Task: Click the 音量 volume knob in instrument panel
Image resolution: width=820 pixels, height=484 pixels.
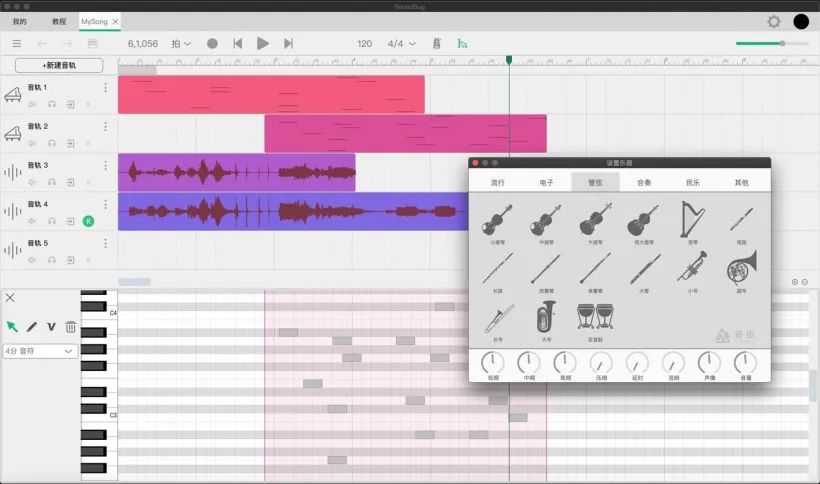Action: click(x=745, y=362)
